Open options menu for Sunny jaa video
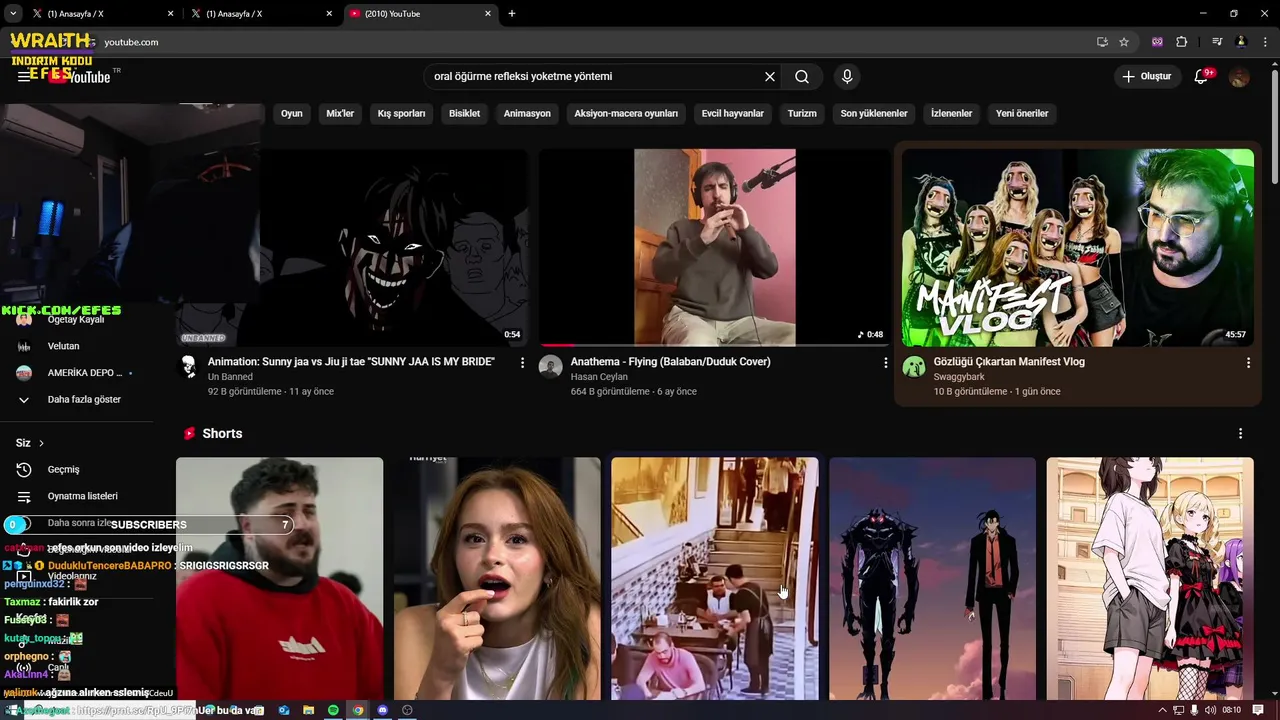 522,363
